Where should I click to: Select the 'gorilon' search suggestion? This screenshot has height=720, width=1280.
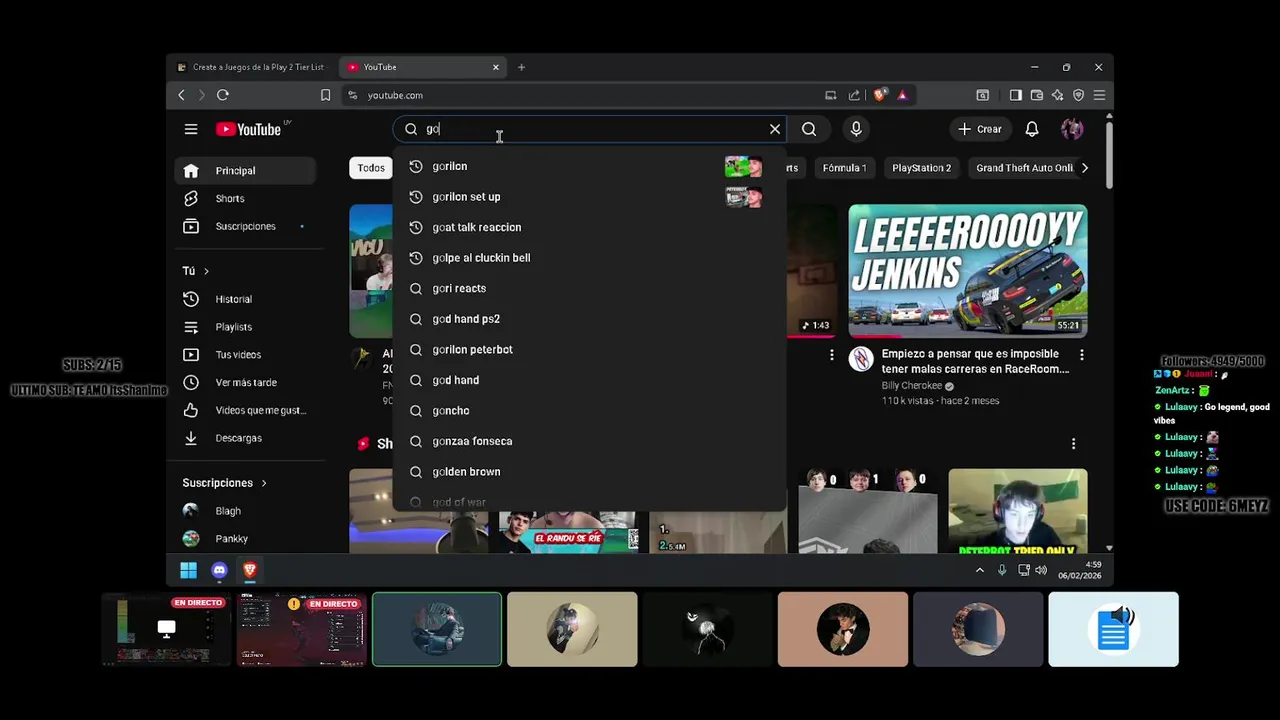[589, 166]
